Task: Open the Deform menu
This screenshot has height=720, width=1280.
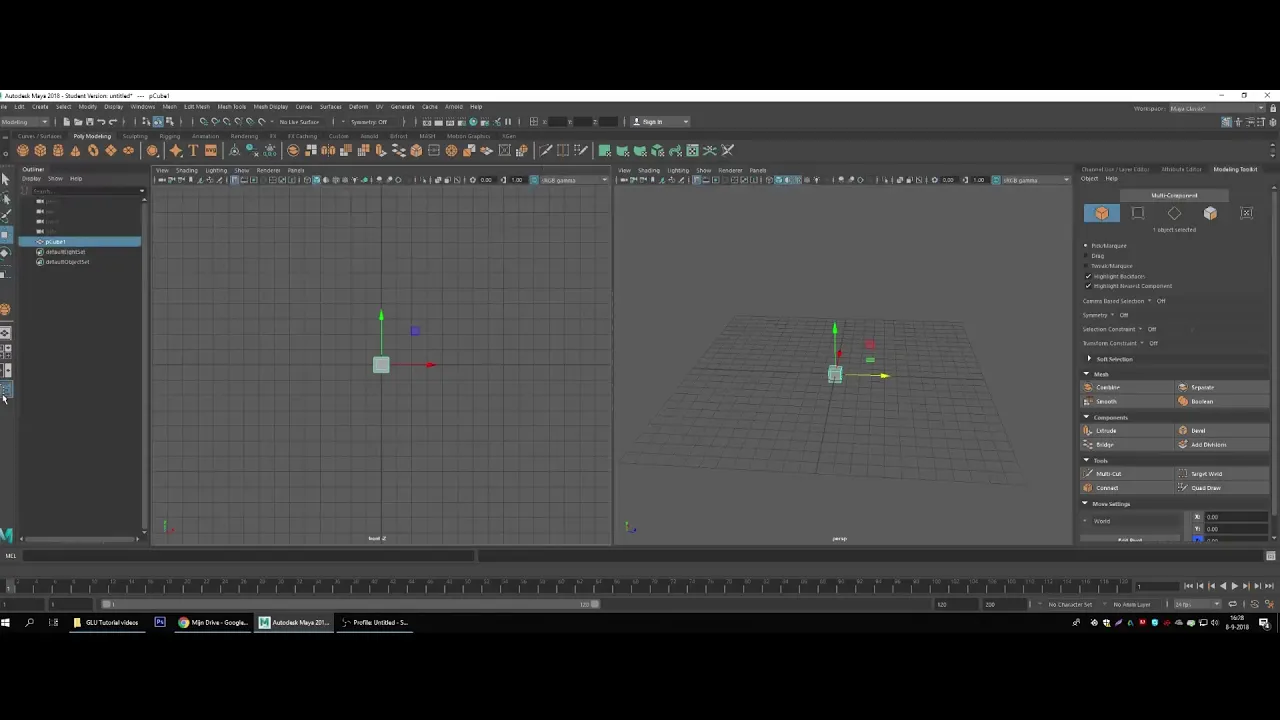Action: [357, 107]
